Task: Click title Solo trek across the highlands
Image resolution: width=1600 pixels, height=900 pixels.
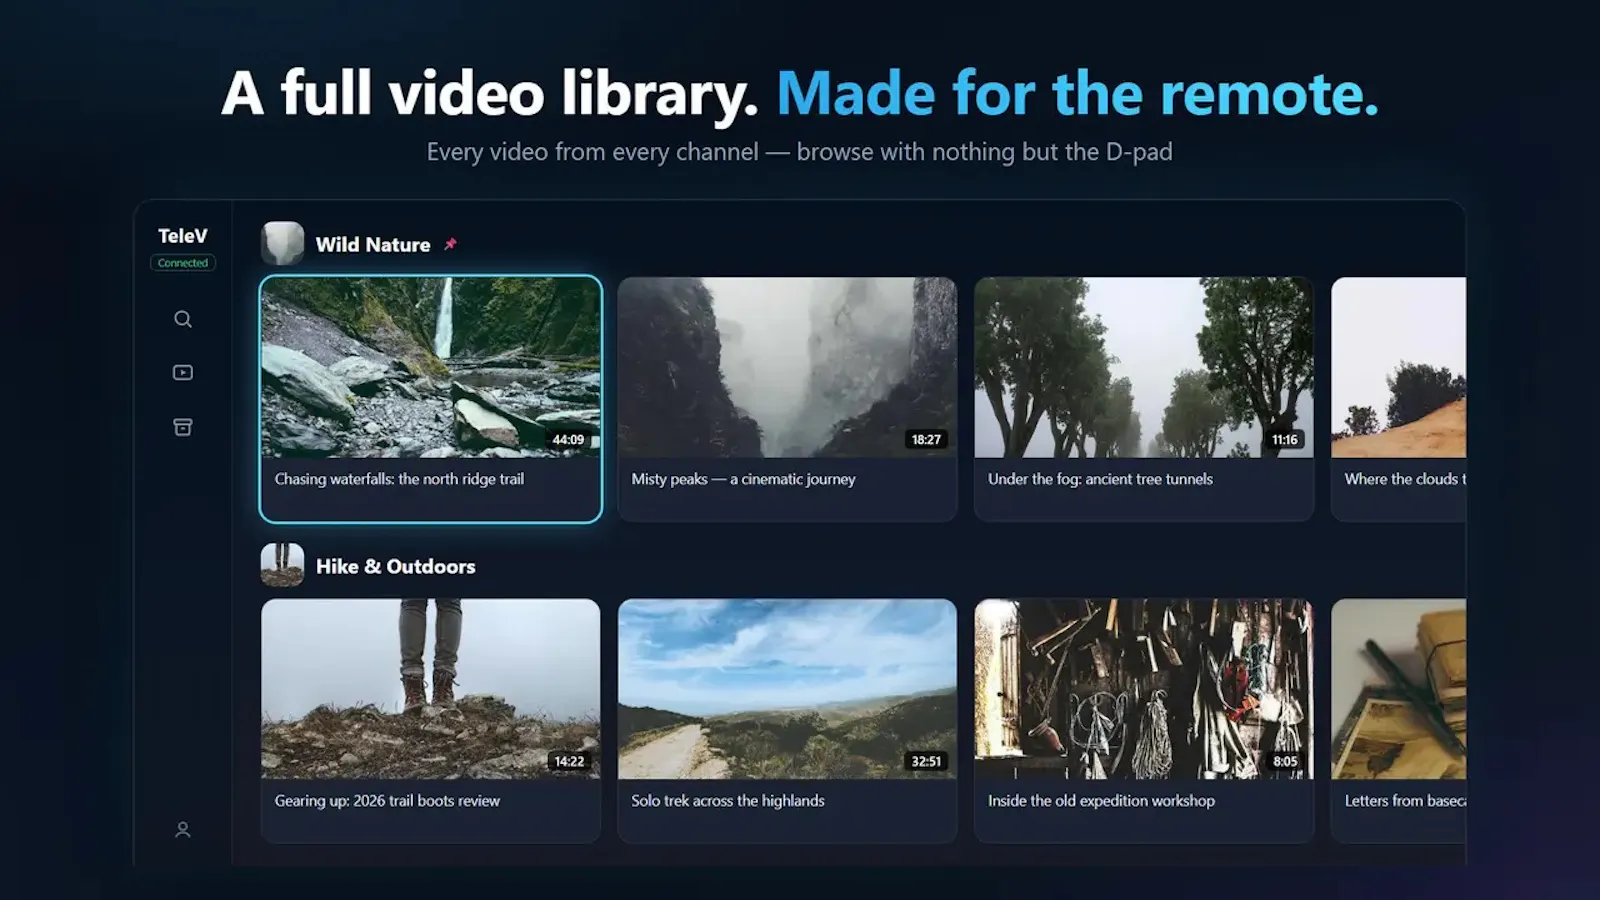Action: click(x=728, y=801)
